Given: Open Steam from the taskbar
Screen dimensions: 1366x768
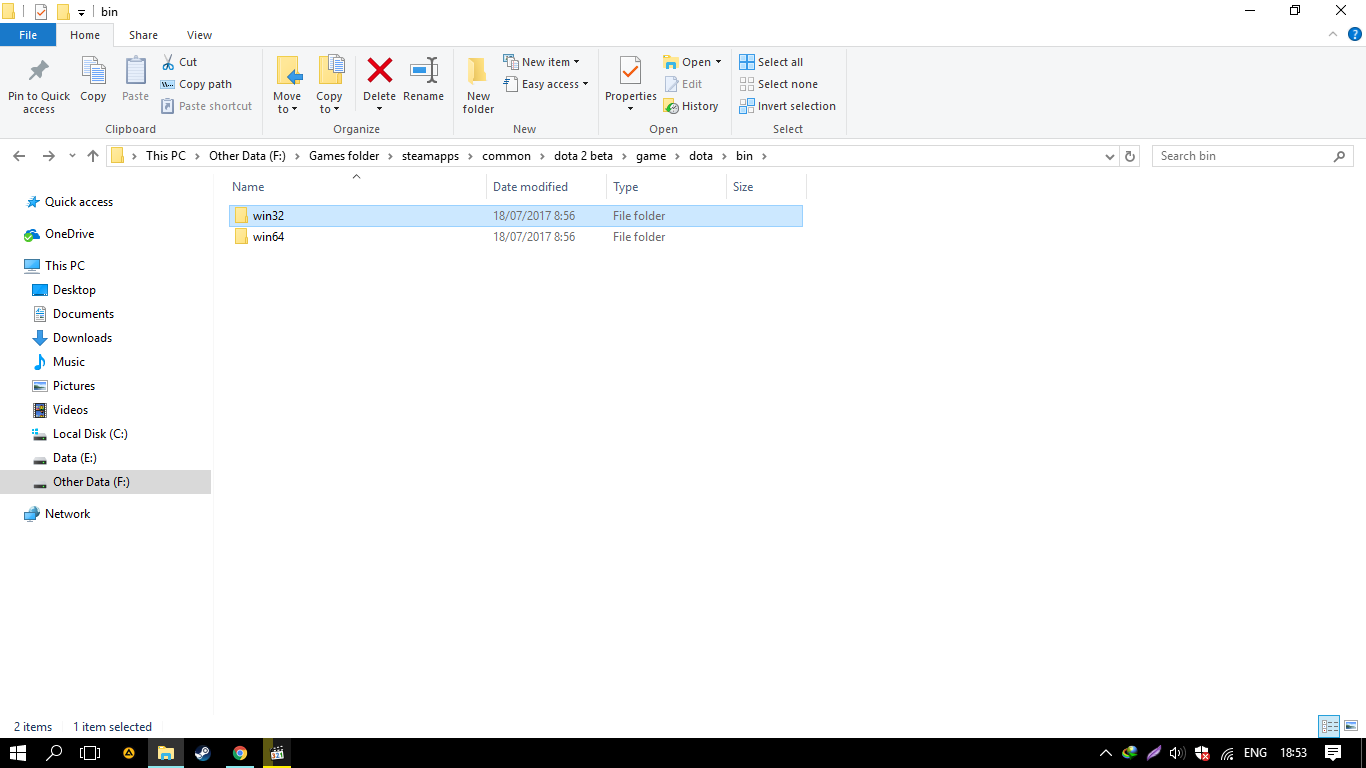Looking at the screenshot, I should 202,753.
